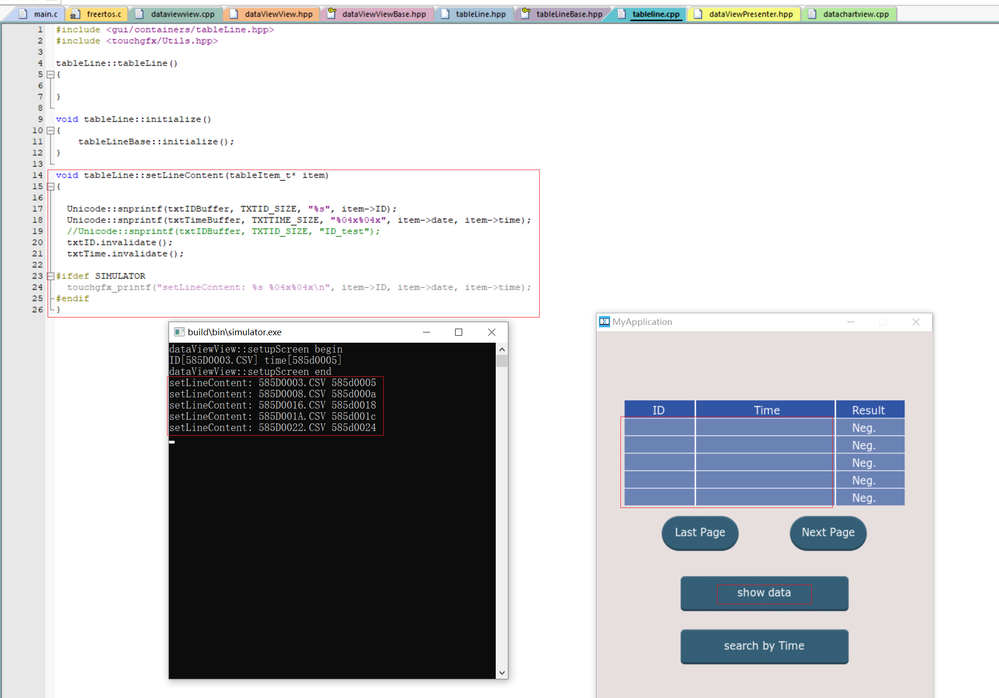Collapse the setLineContent fold at line 15
Screen dimensions: 999x698
50,186
